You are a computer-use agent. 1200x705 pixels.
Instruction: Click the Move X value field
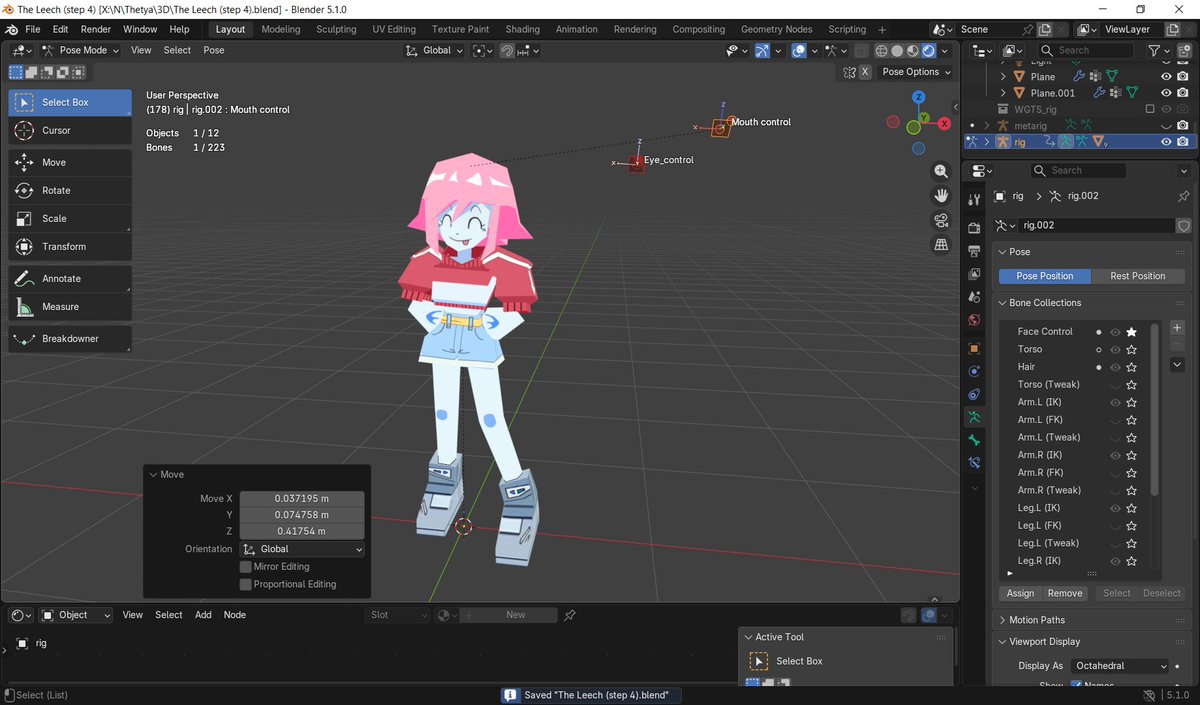coord(302,498)
